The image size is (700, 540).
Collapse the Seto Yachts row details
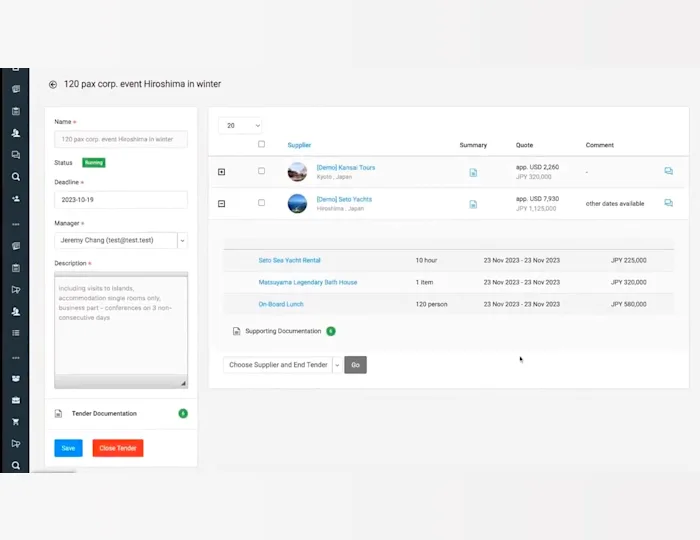tap(221, 204)
